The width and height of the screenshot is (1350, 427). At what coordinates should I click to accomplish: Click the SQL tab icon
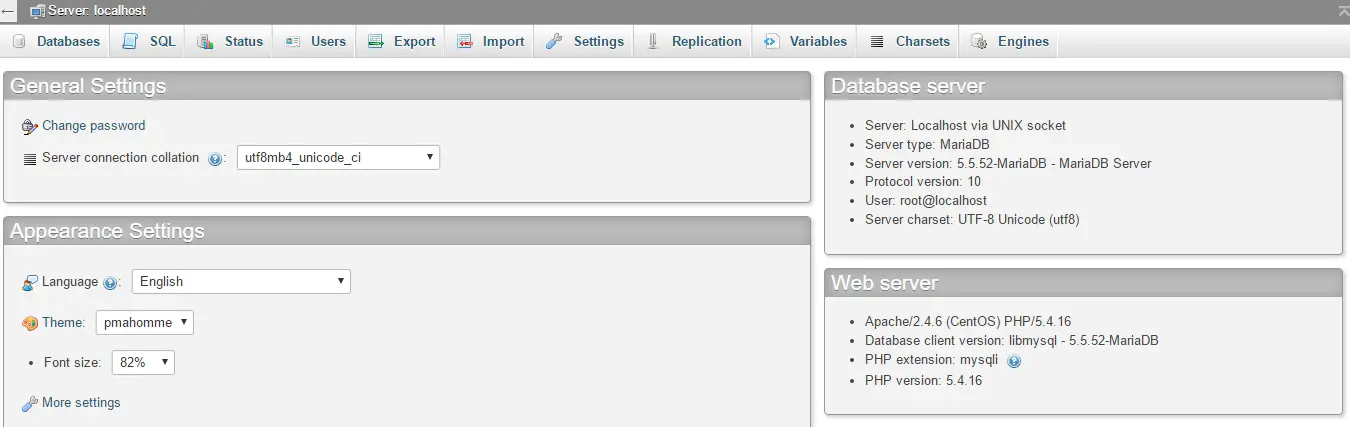pos(130,42)
